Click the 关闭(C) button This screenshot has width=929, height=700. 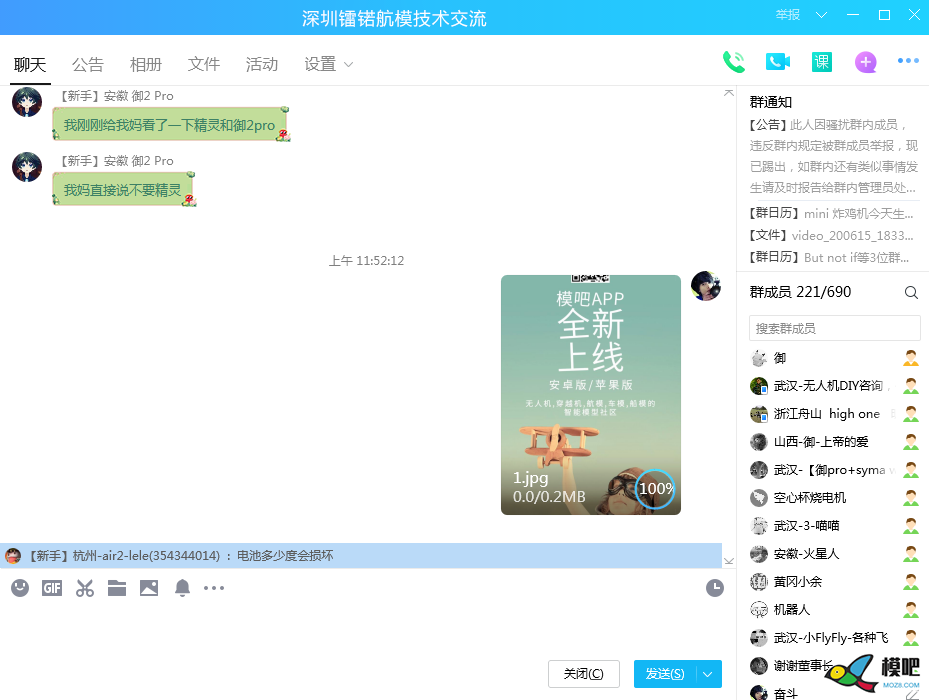(x=584, y=674)
